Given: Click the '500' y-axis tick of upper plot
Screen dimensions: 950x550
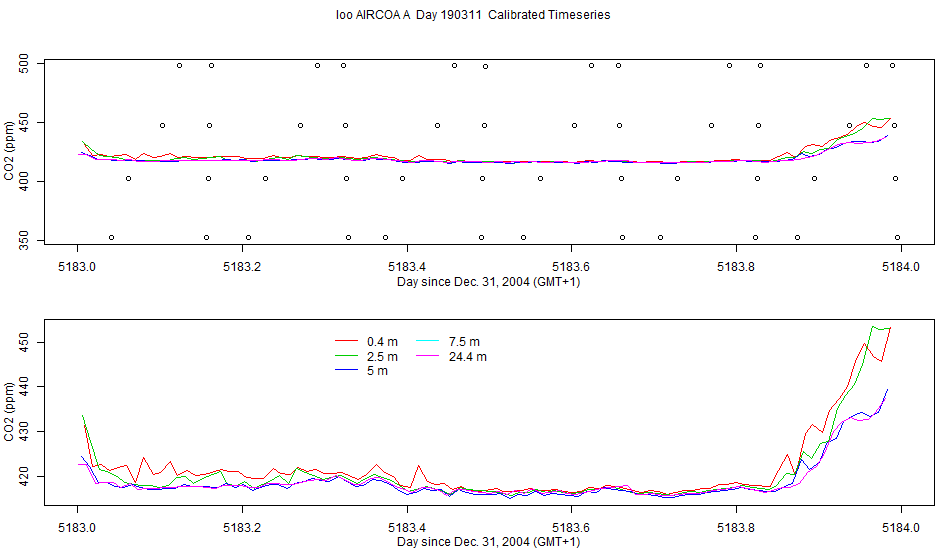Looking at the screenshot, I should pos(24,64).
